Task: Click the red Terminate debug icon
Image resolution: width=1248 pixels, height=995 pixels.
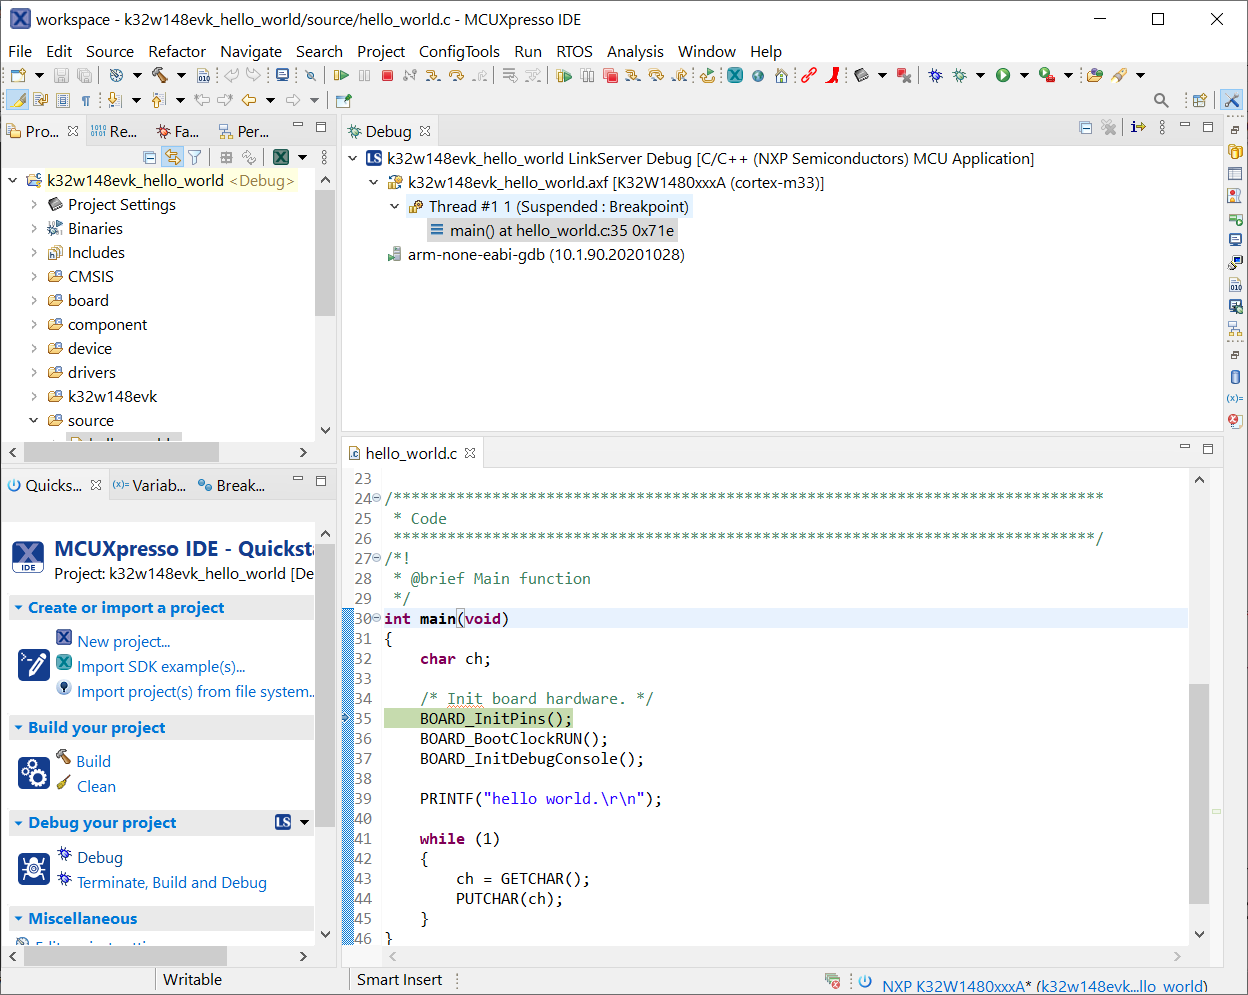Action: coord(388,75)
